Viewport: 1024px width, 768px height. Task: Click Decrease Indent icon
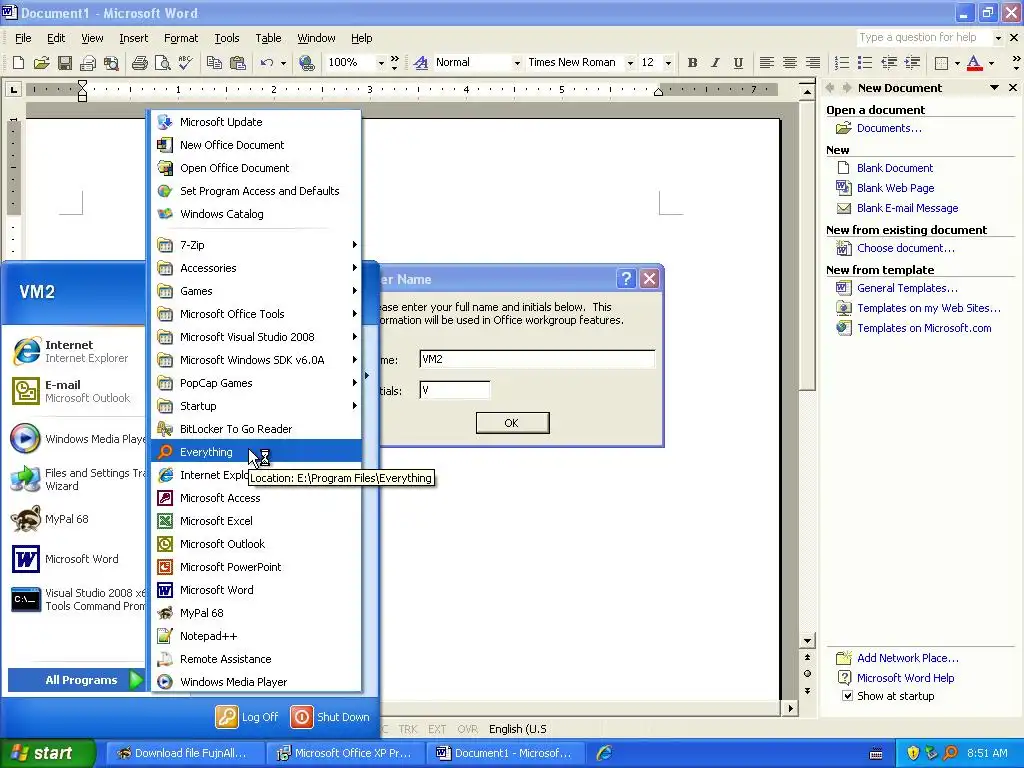pyautogui.click(x=889, y=63)
